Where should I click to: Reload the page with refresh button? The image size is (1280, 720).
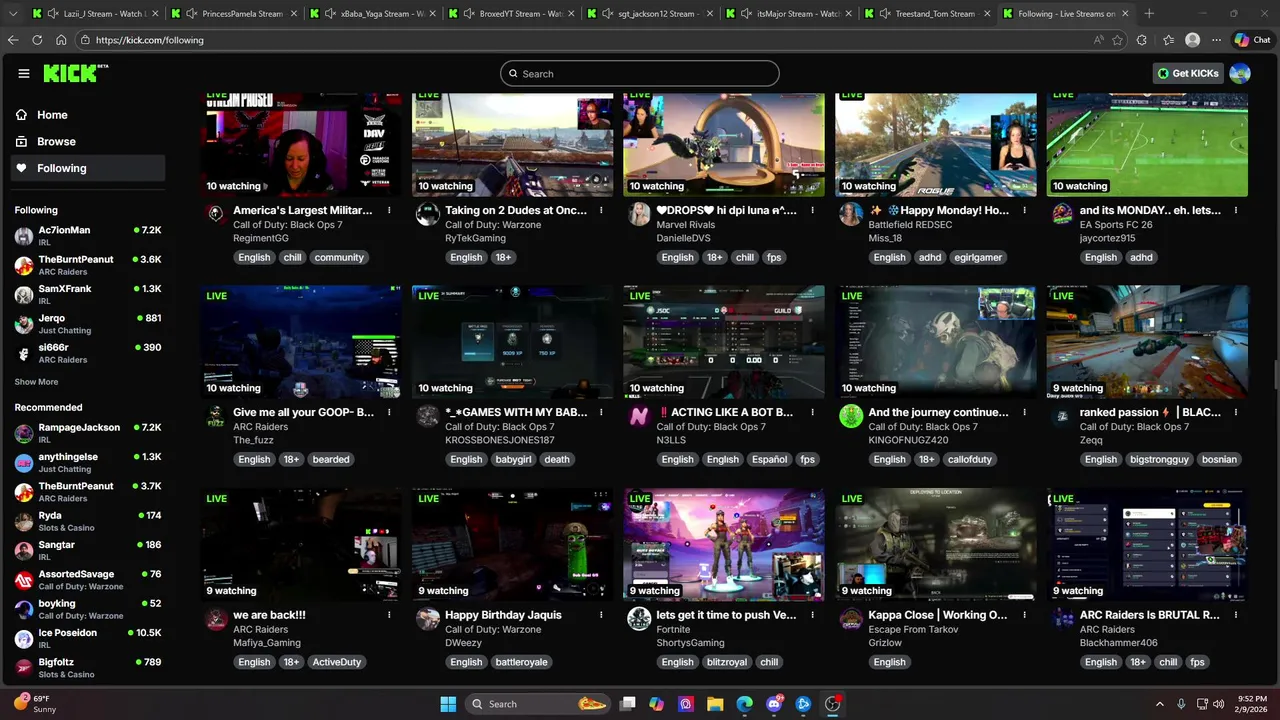(37, 40)
